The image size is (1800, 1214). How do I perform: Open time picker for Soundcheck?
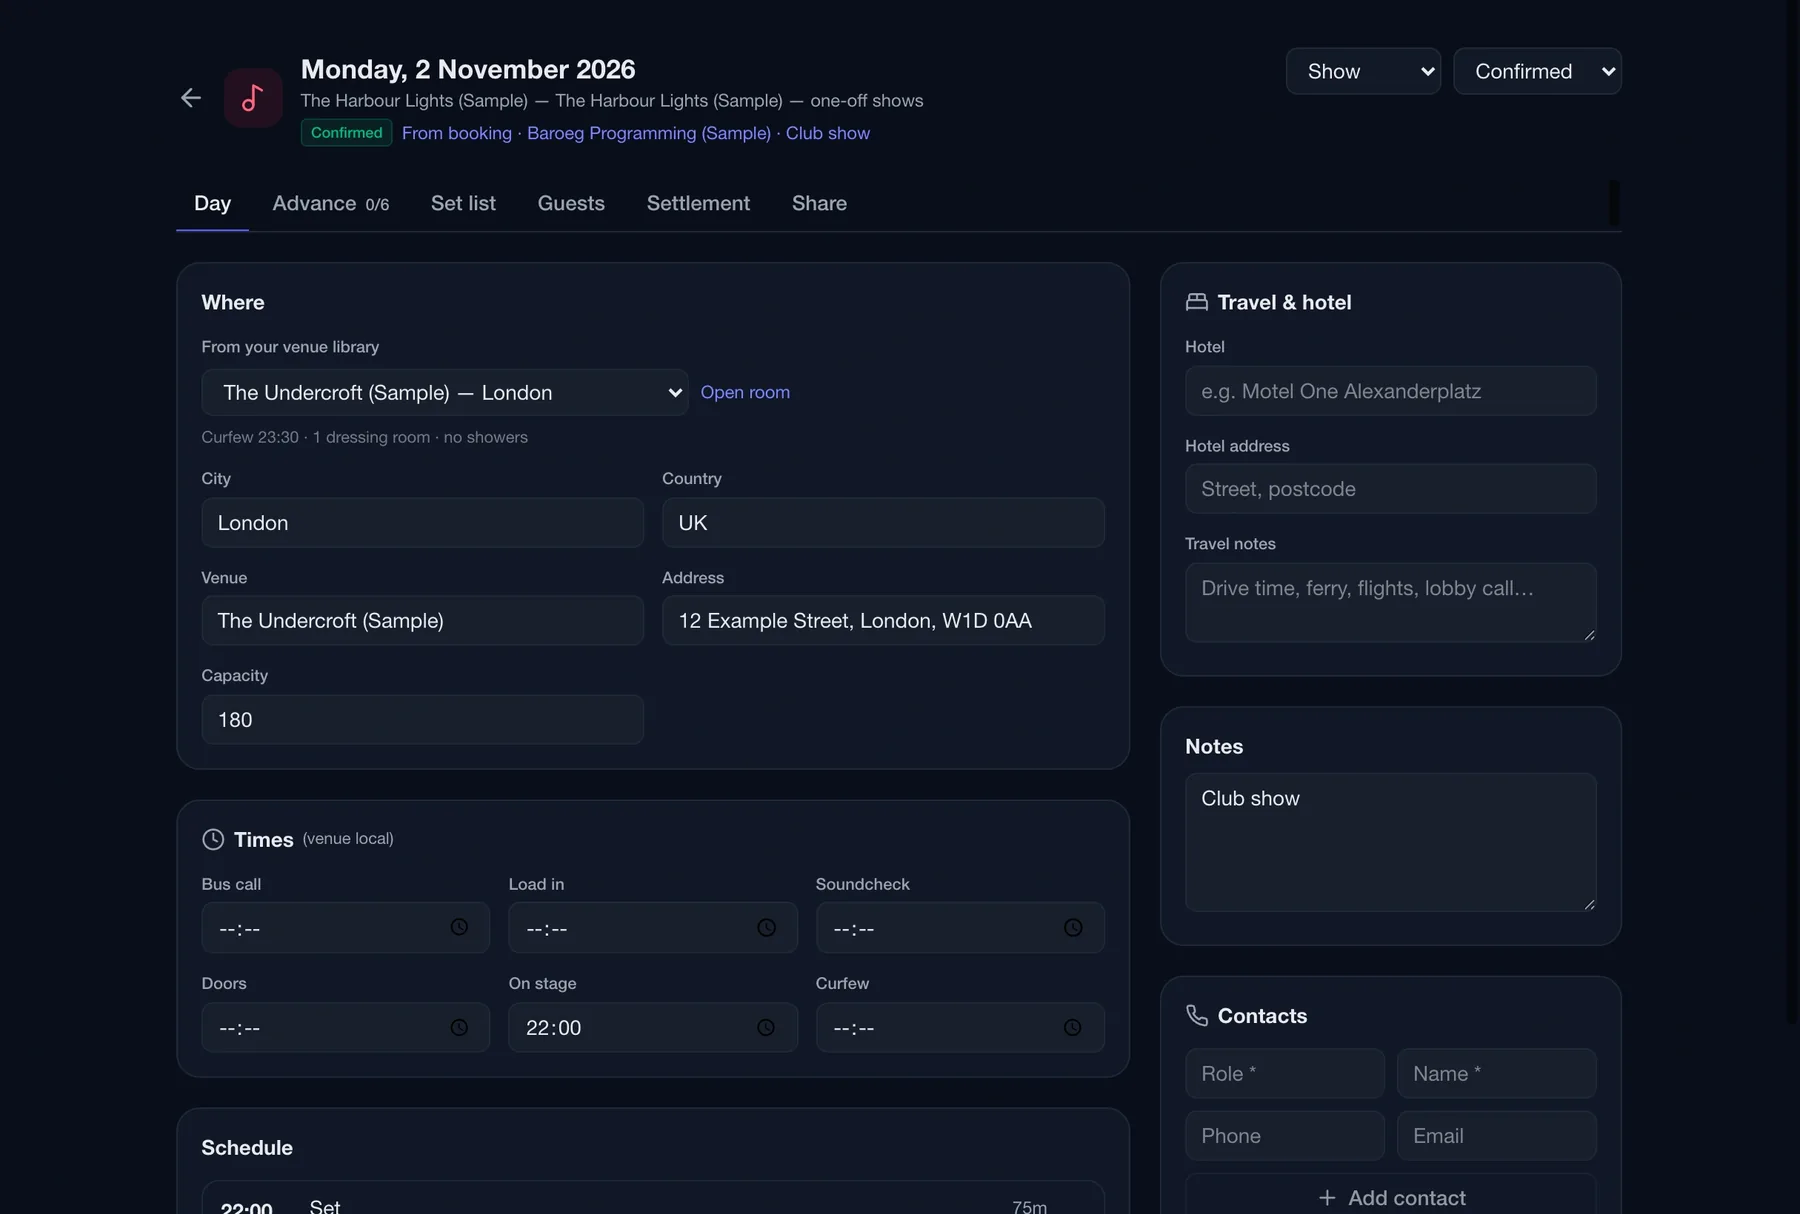coord(1073,928)
